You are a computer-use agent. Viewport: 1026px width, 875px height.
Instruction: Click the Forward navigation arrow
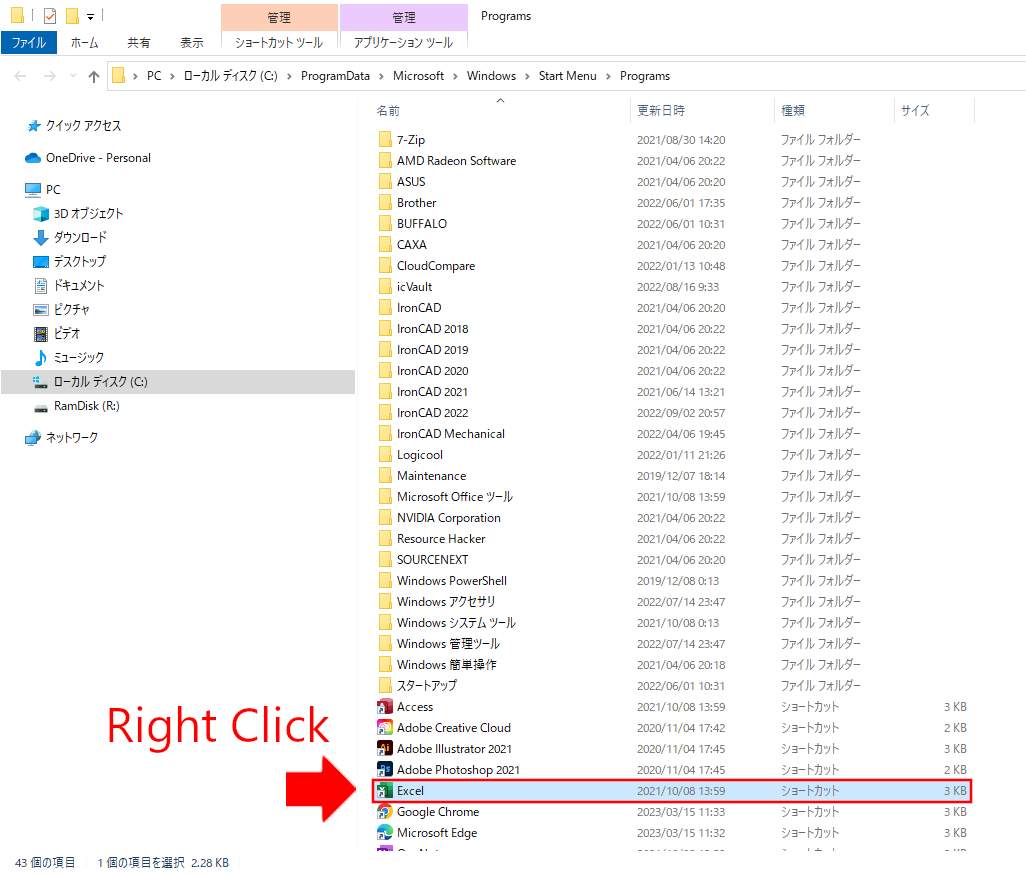click(x=50, y=77)
